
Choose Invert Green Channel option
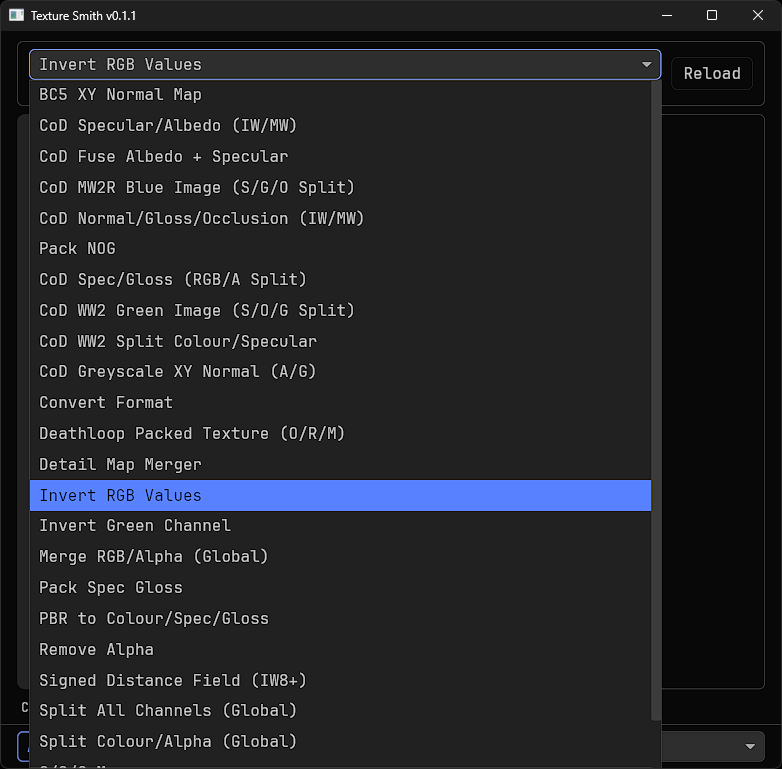pos(341,526)
